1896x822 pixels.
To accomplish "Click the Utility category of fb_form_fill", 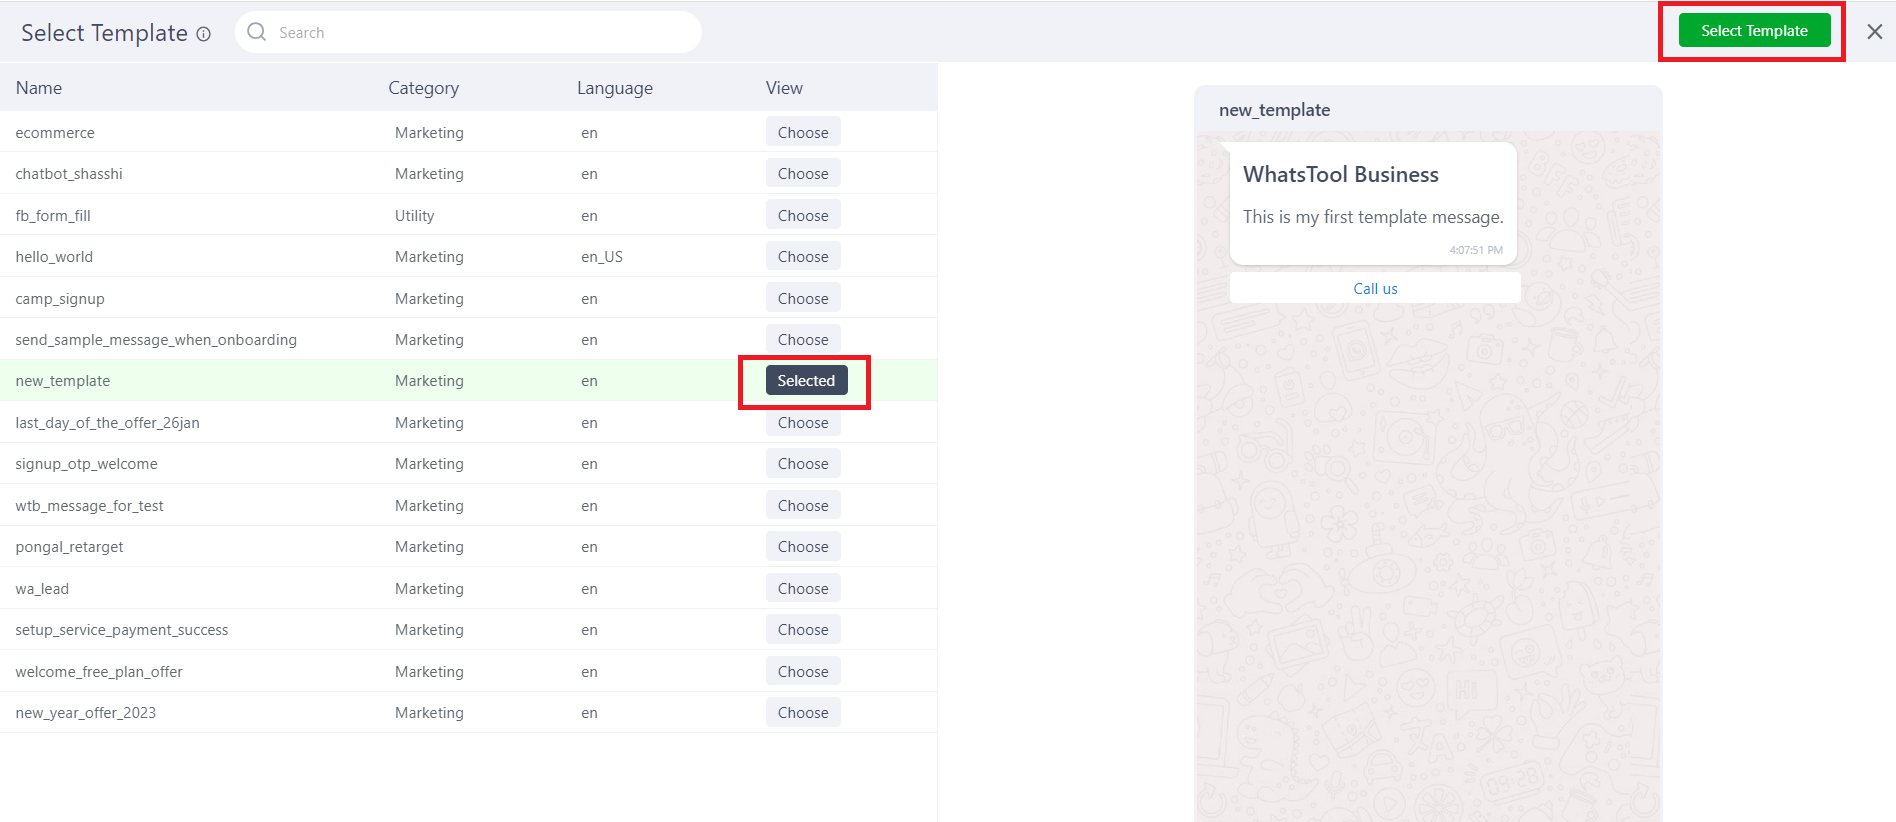I will point(414,215).
